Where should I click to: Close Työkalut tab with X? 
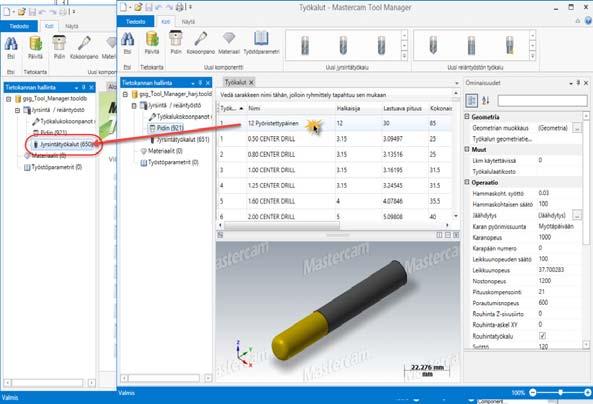point(251,82)
